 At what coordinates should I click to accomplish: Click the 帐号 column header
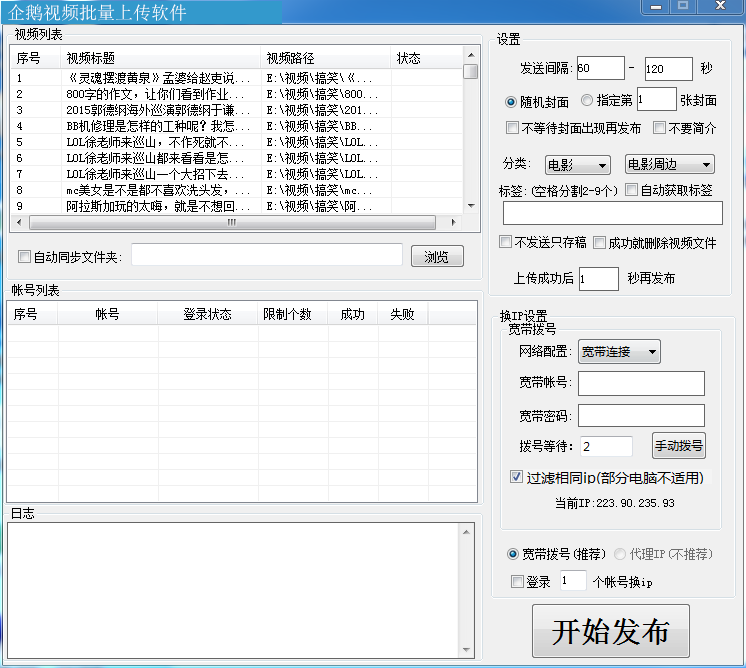(108, 314)
